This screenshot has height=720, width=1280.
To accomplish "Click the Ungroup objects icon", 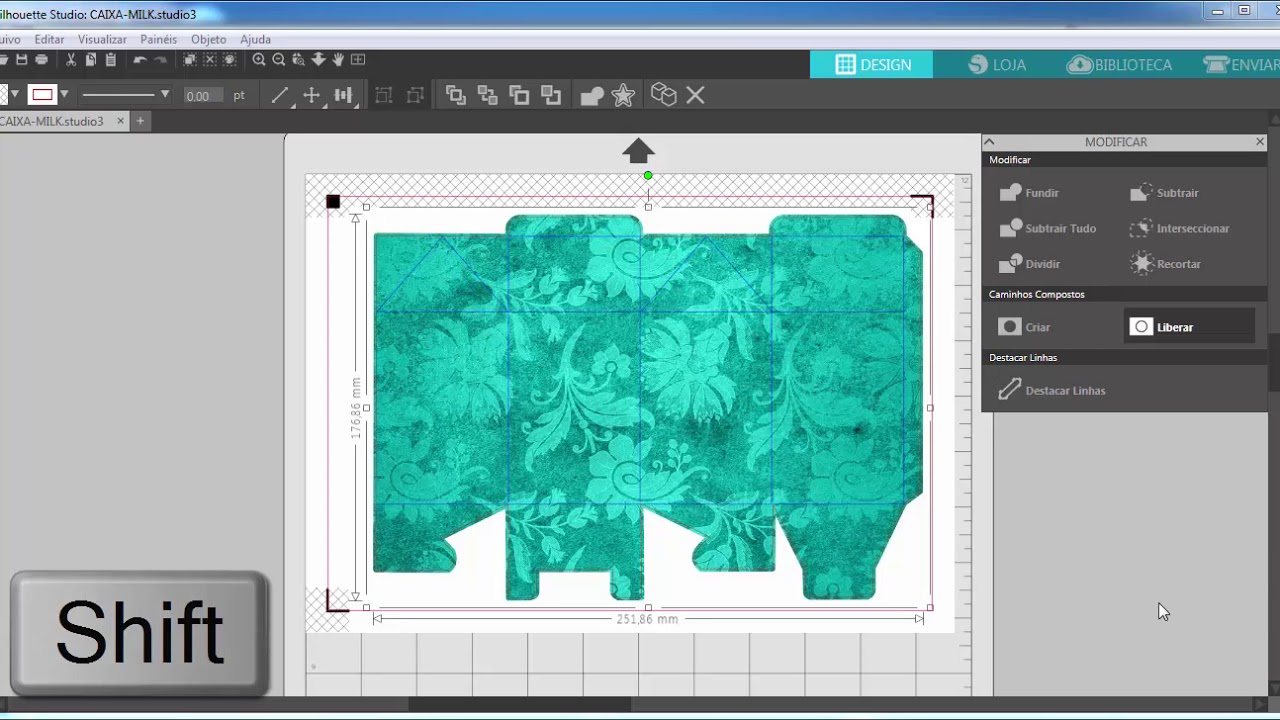I will pyautogui.click(x=415, y=95).
